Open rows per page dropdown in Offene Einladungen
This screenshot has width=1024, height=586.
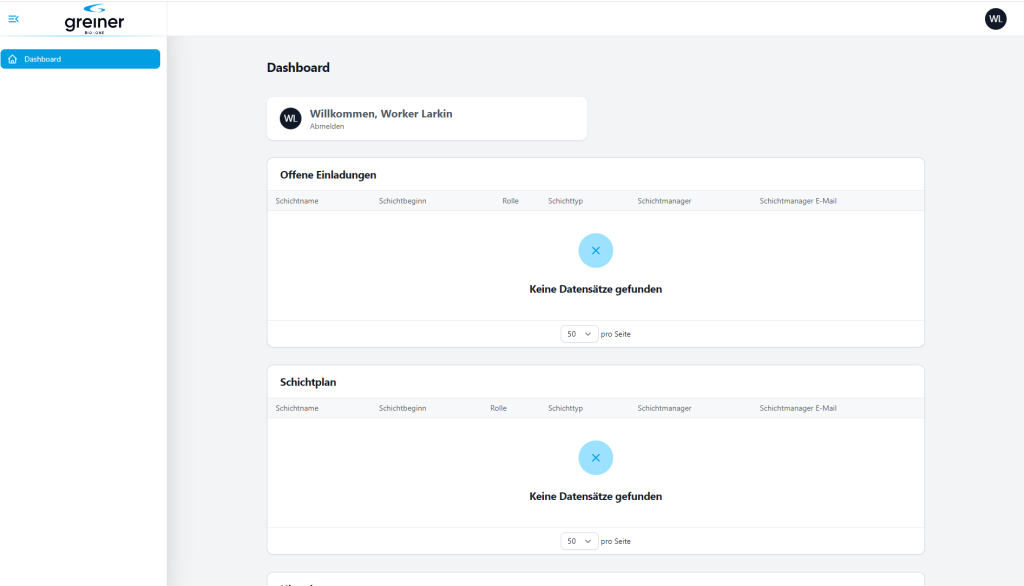579,334
